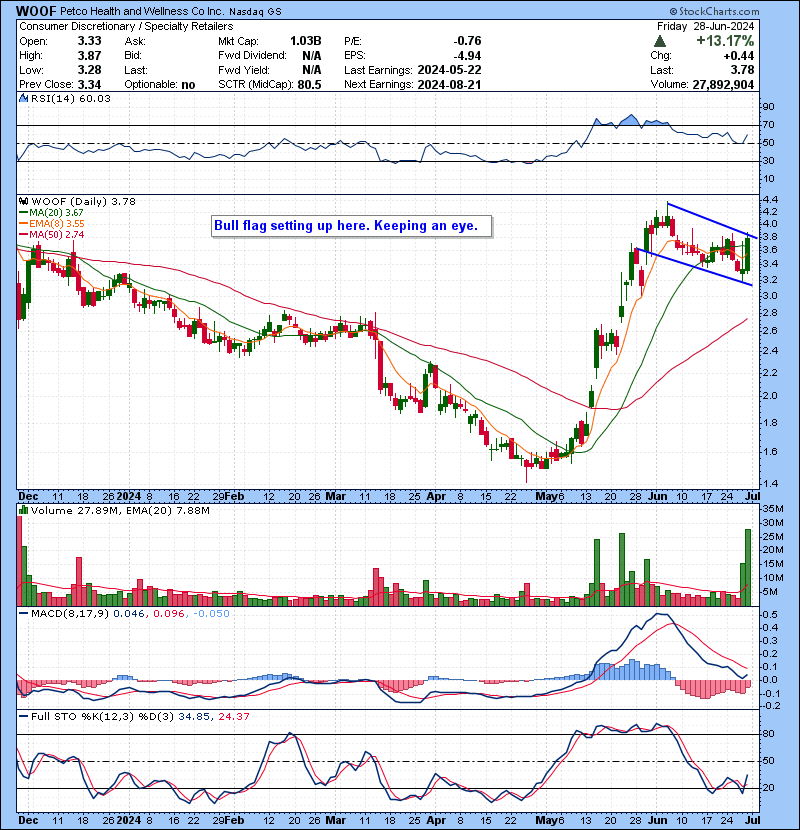Image resolution: width=800 pixels, height=830 pixels.
Task: Click the WOOF ticker symbol in the title
Action: (35, 11)
